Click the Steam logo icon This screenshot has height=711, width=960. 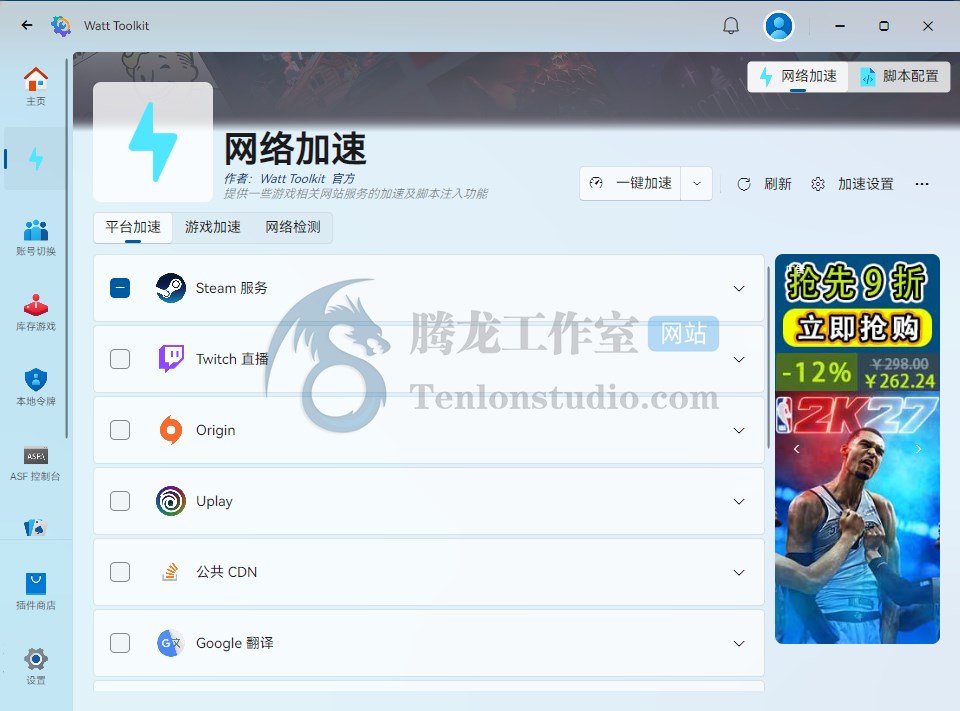[171, 288]
